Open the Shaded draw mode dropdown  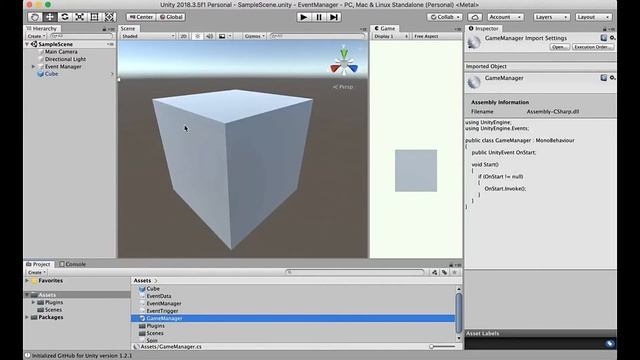(148, 36)
